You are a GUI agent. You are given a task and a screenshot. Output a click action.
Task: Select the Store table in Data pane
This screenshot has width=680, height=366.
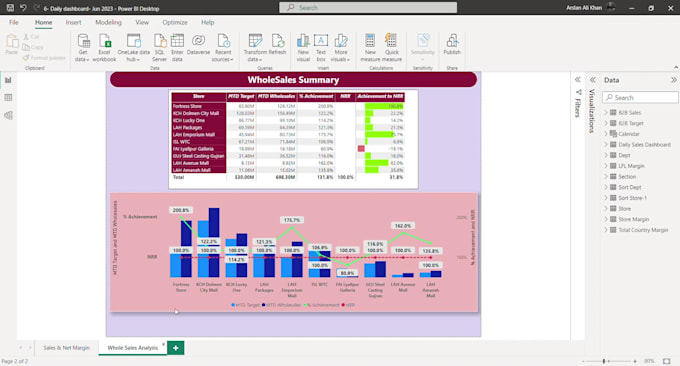click(624, 209)
